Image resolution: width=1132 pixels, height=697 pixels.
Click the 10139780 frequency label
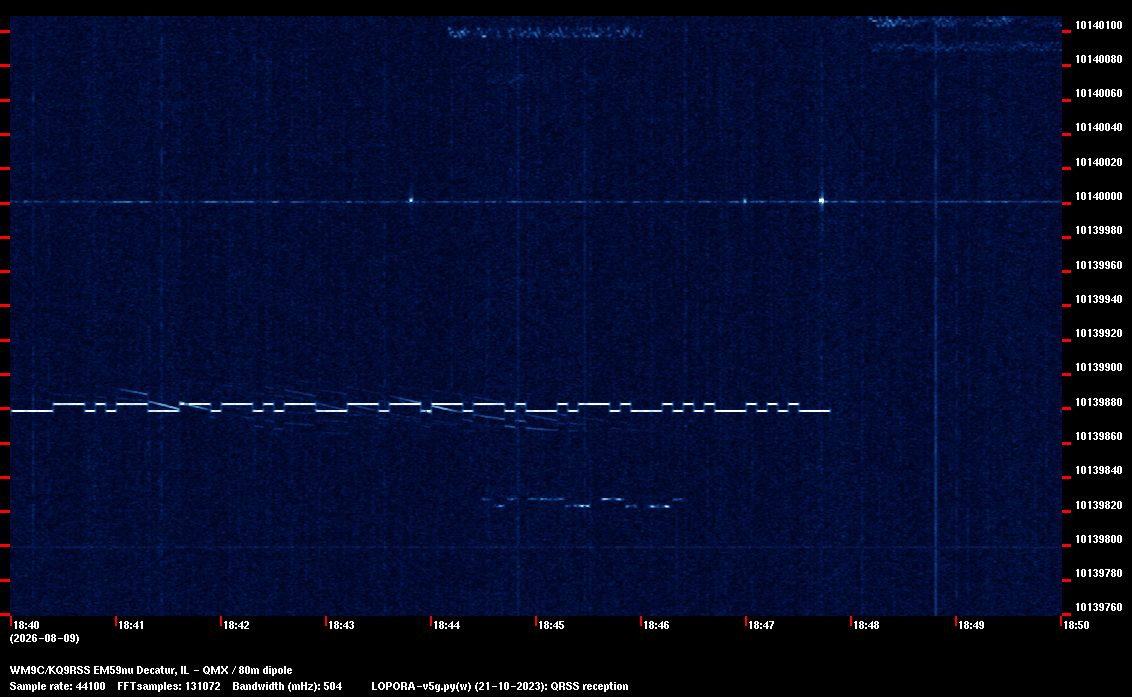tap(1098, 573)
